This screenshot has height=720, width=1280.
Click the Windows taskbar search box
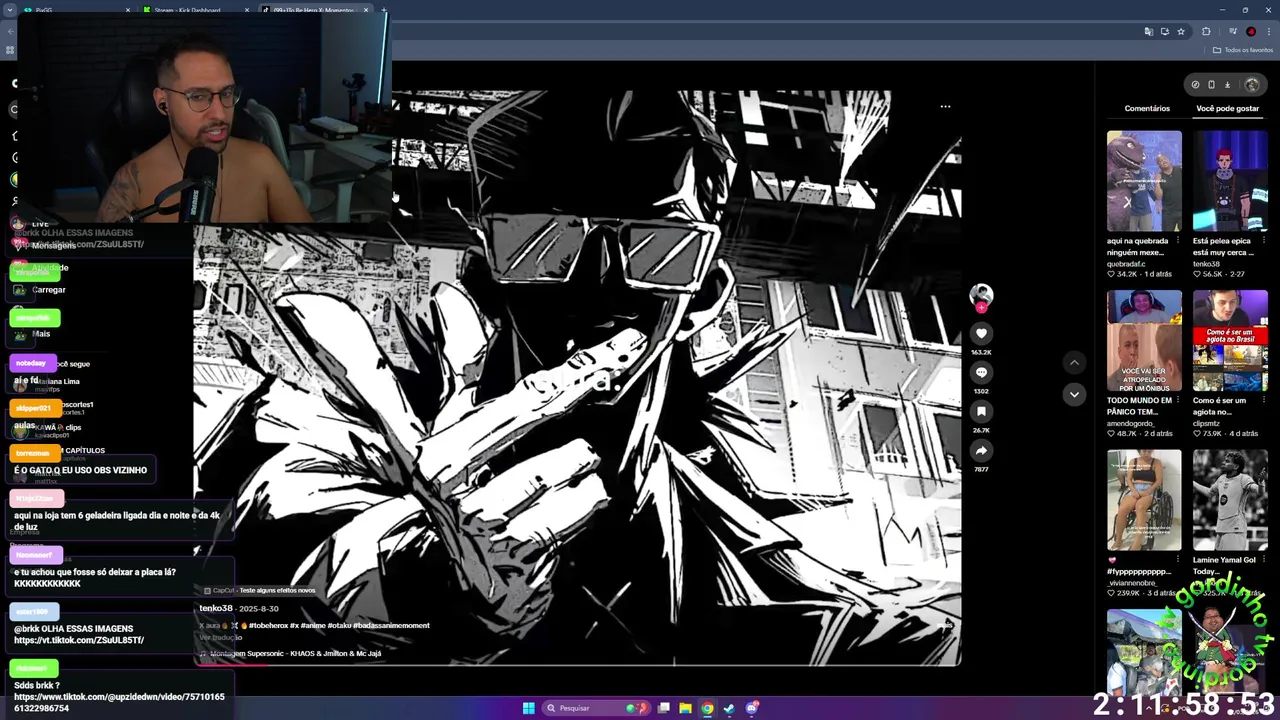[595, 708]
